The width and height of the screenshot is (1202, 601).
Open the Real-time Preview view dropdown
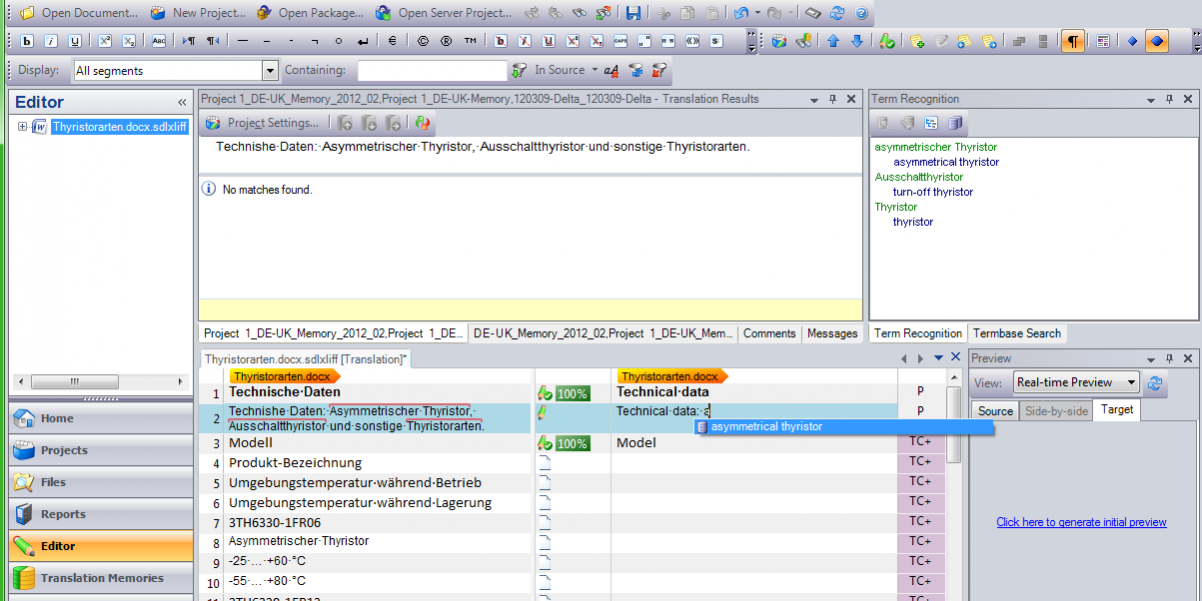pyautogui.click(x=1131, y=382)
